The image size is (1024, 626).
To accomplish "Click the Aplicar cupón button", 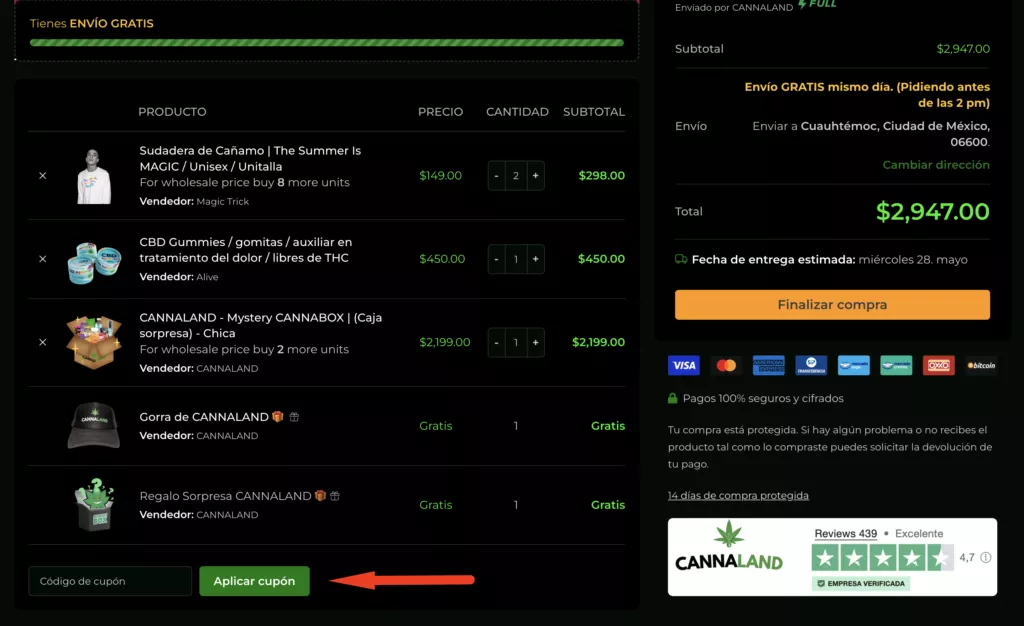I will click(x=254, y=581).
